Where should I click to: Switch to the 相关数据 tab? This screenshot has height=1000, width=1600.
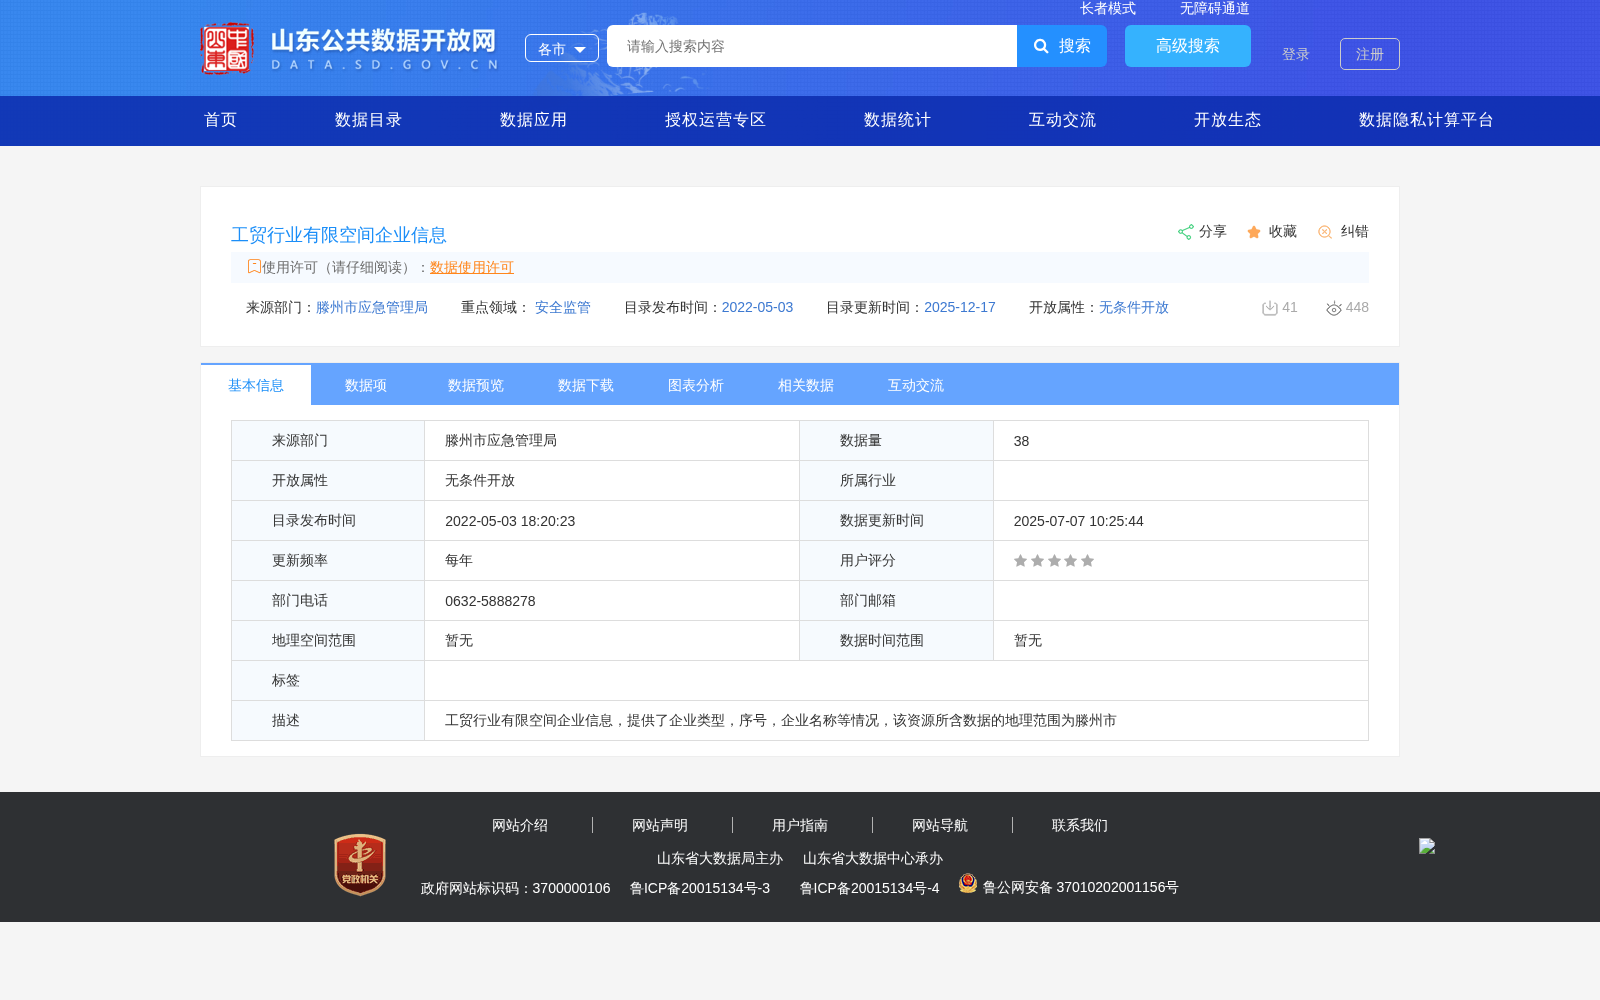(x=806, y=385)
